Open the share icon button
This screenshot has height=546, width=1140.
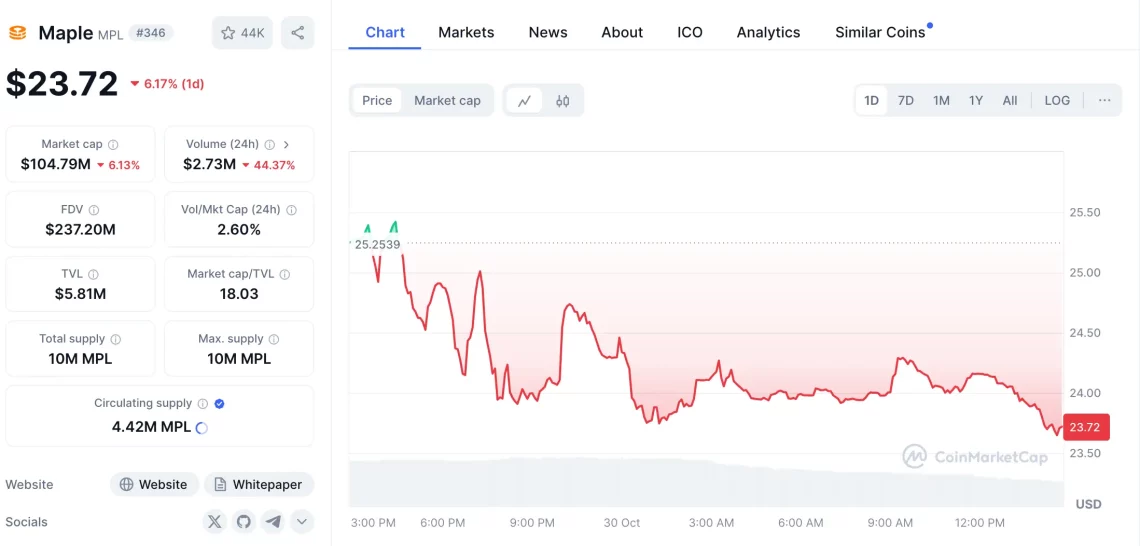pyautogui.click(x=297, y=33)
